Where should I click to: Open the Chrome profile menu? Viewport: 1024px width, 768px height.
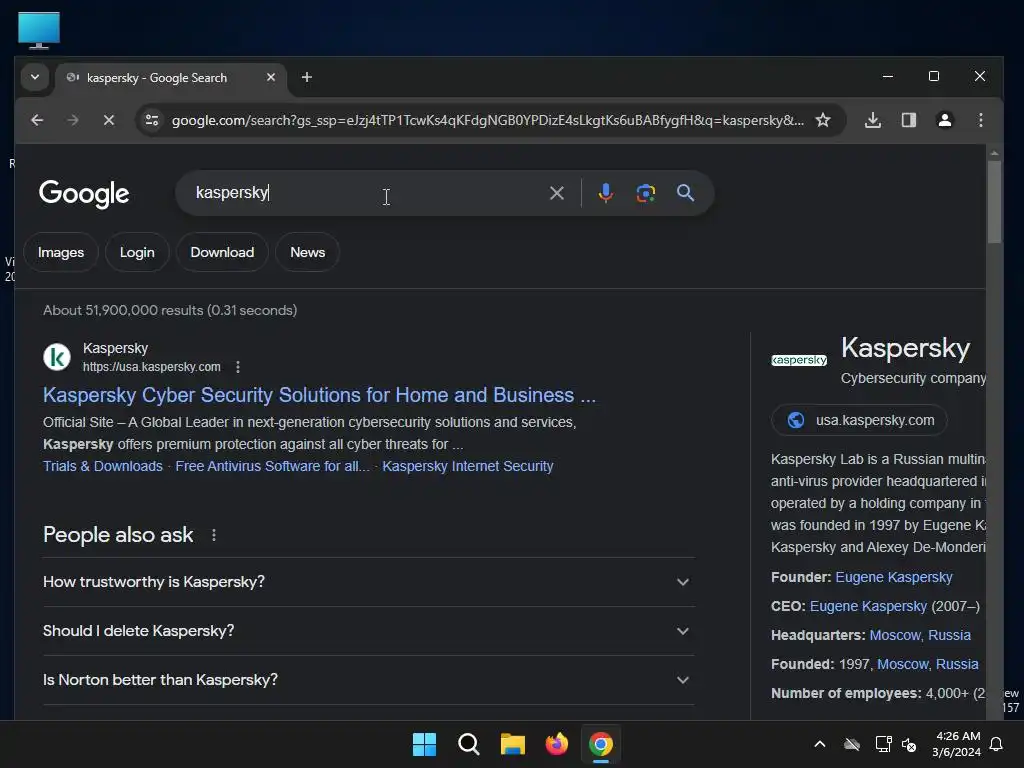pyautogui.click(x=944, y=120)
